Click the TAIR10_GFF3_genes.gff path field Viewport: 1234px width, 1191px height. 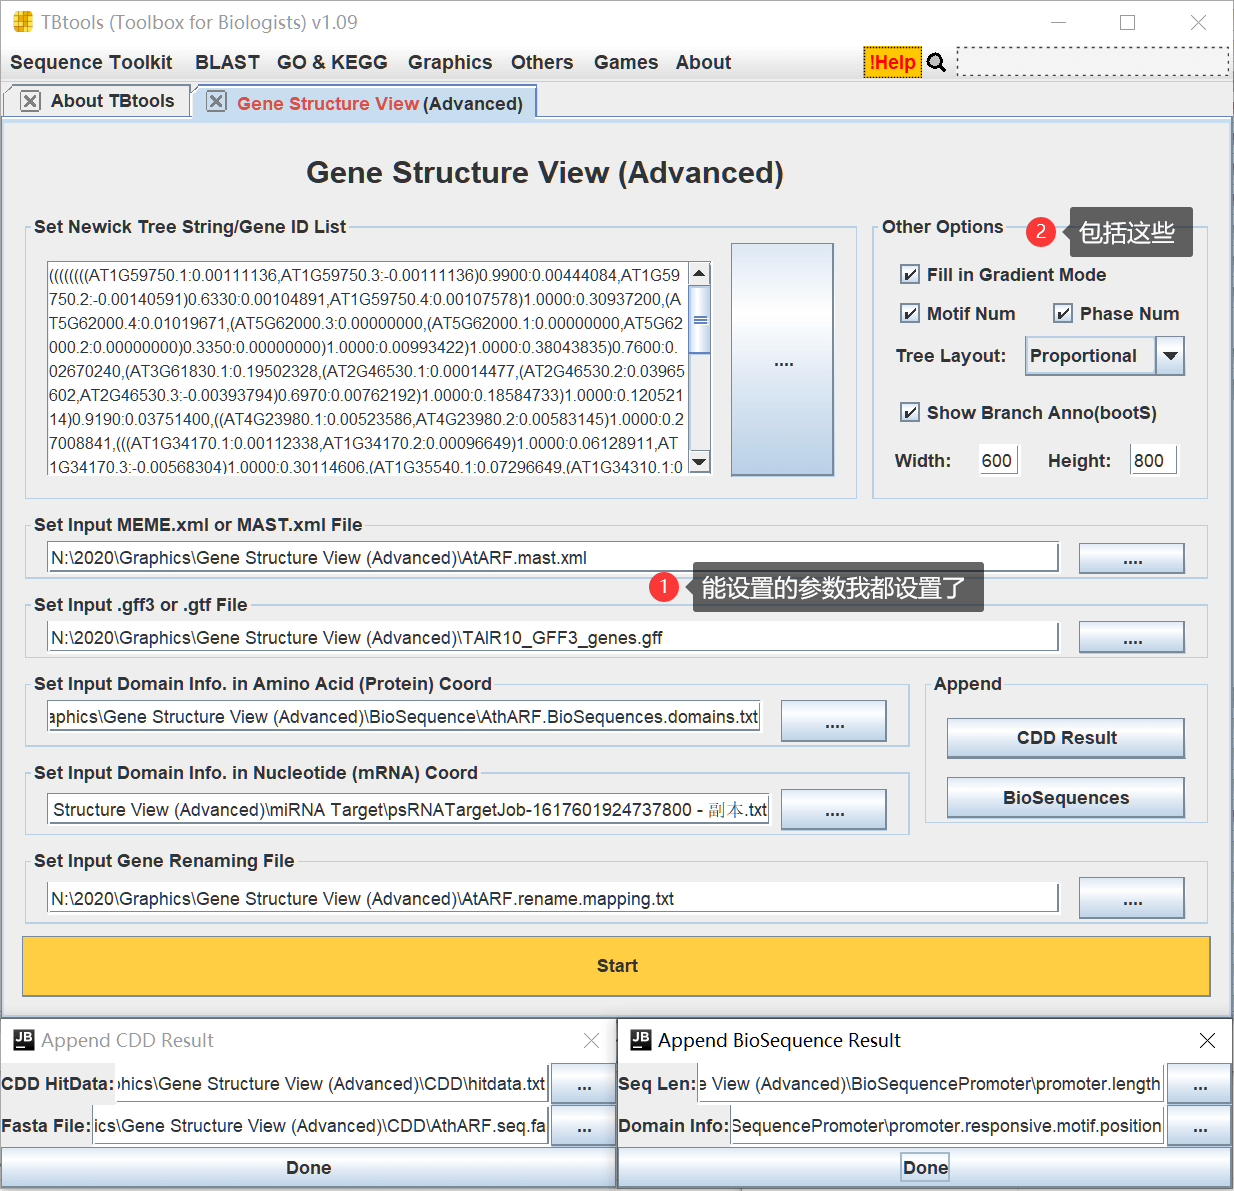point(552,637)
